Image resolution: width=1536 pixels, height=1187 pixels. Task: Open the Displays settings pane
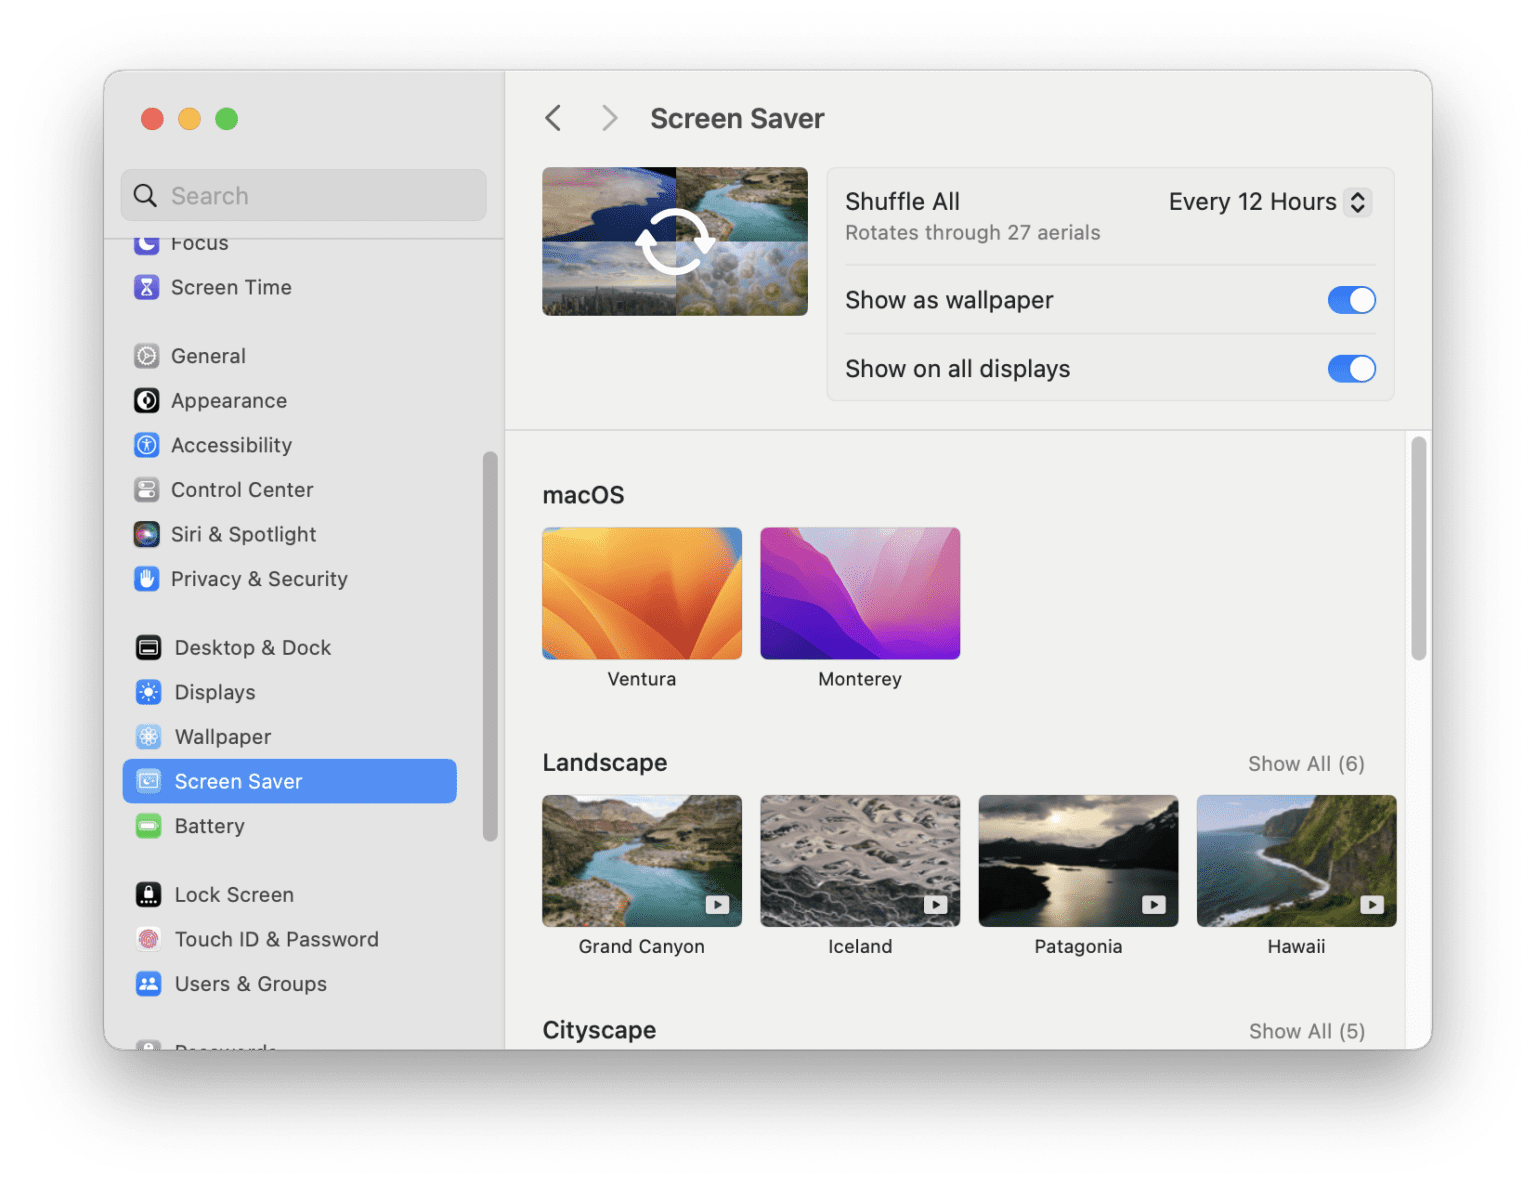[x=147, y=692]
